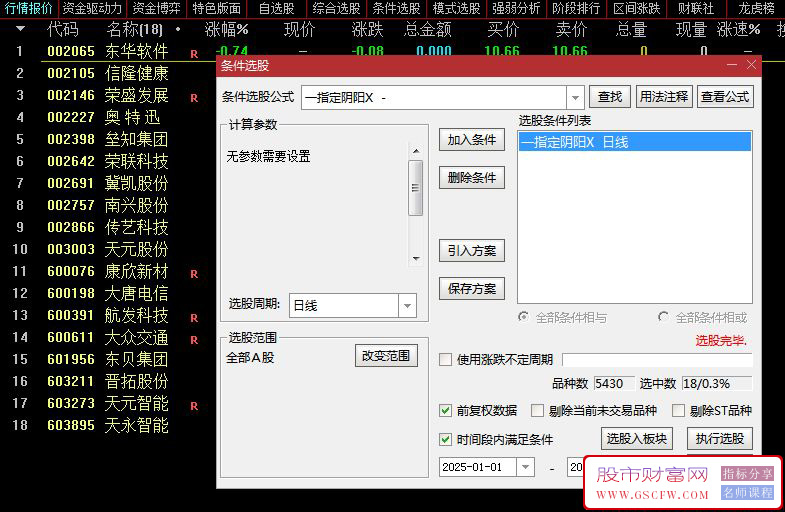This screenshot has height=512, width=785.
Task: Select stock row 603895 天永智能
Action: (x=108, y=426)
